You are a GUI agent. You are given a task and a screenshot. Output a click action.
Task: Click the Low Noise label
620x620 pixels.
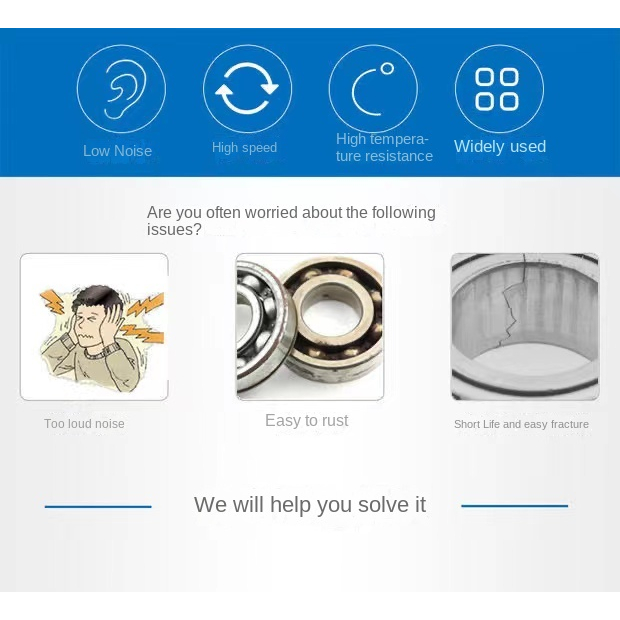[x=117, y=151]
